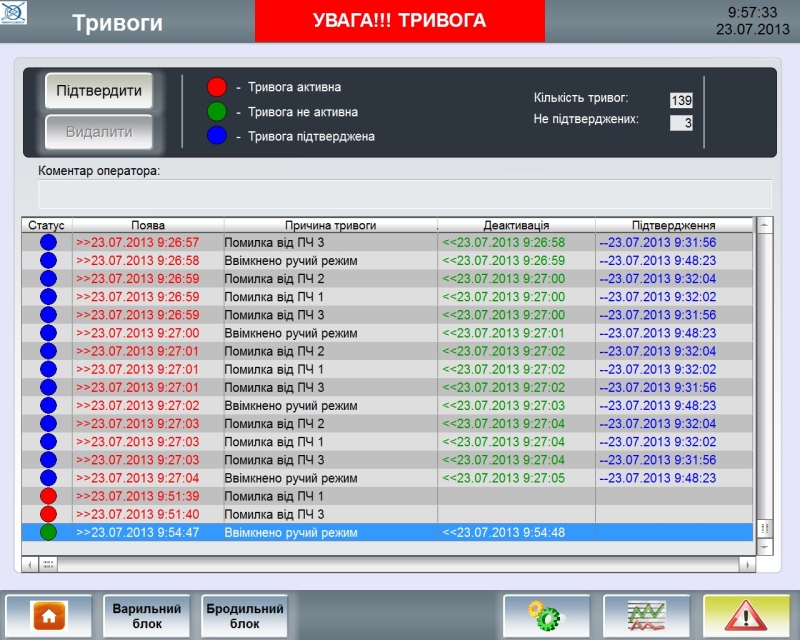Click the horizontal scrollbar right arrow
The image size is (800, 640).
pyautogui.click(x=746, y=565)
